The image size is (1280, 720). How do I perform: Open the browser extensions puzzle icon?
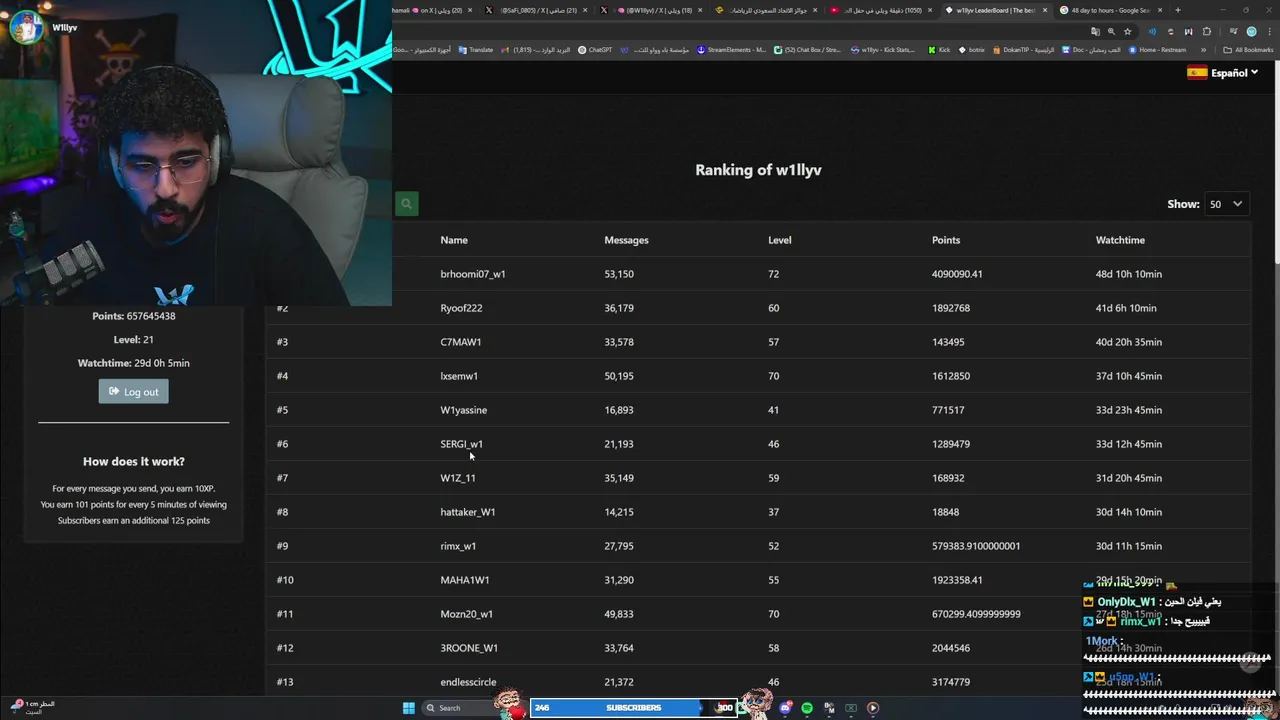coord(1206,31)
